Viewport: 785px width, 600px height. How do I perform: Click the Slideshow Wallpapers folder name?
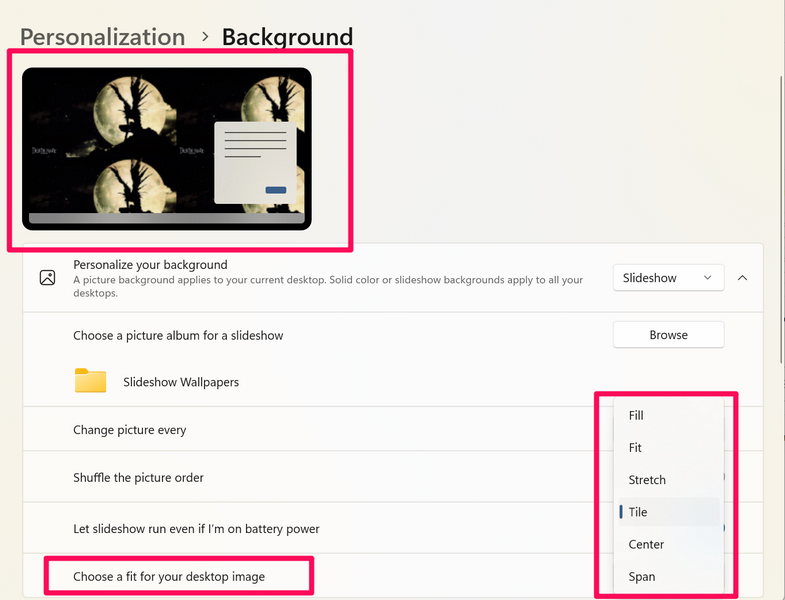coord(181,382)
